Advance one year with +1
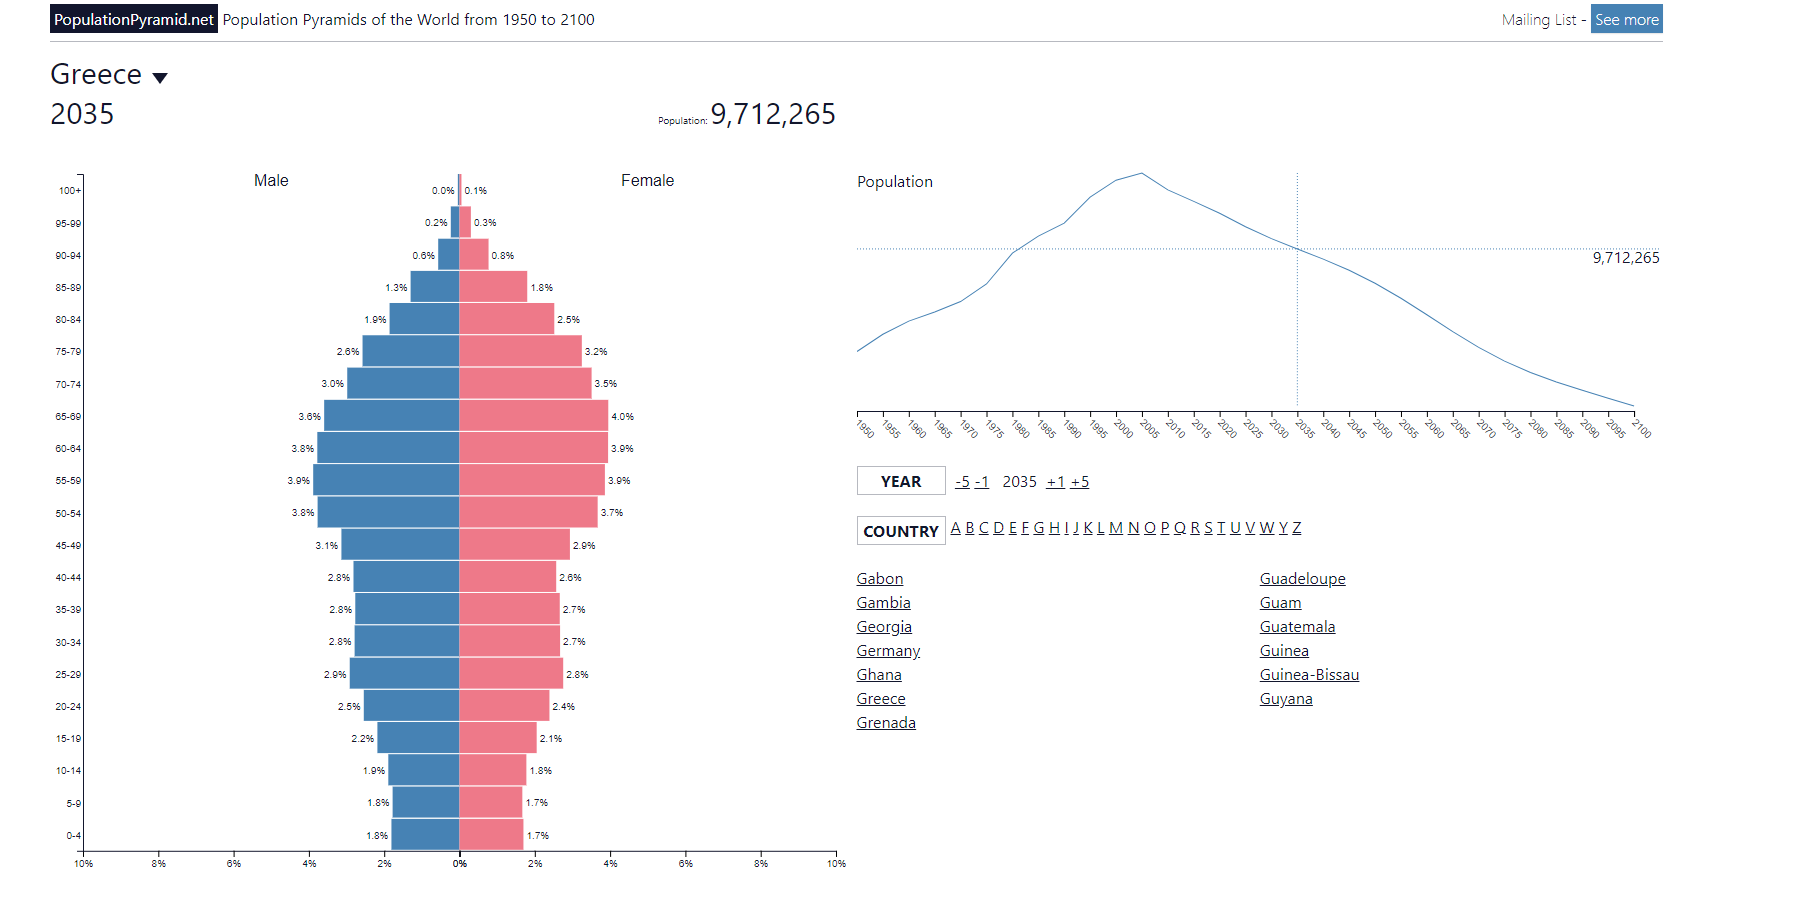Viewport: 1797px width, 897px height. pos(1056,482)
